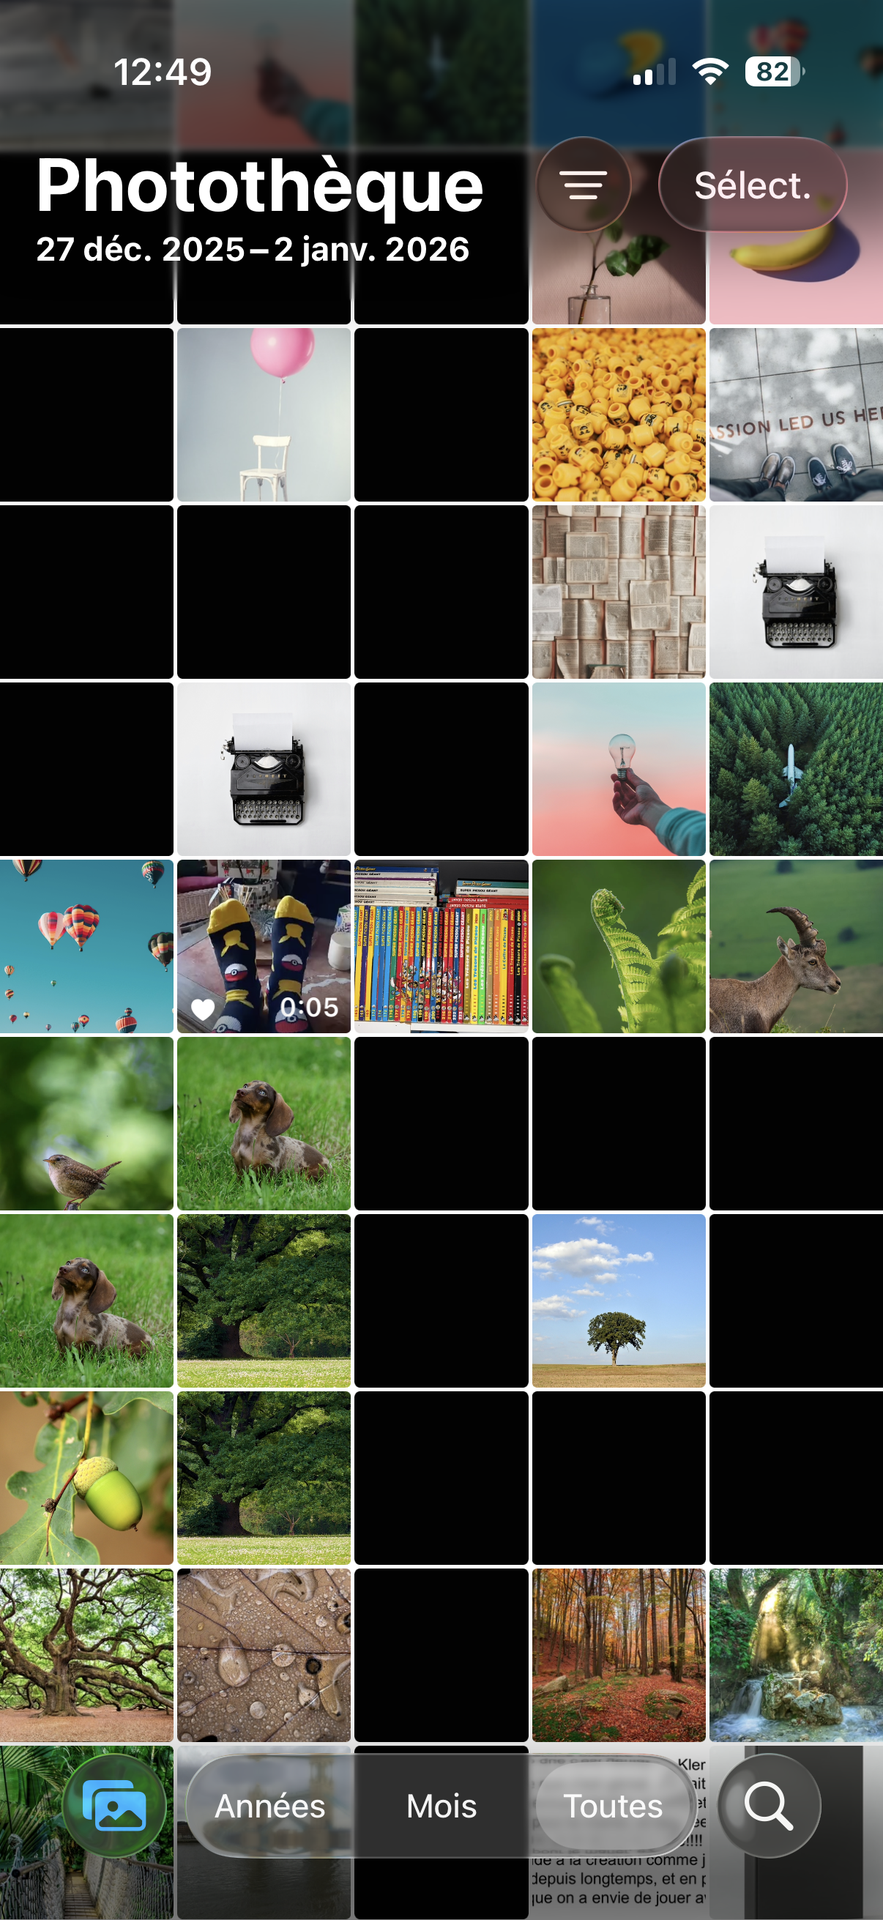
Task: Open the sort and filter options icon
Action: pos(583,185)
